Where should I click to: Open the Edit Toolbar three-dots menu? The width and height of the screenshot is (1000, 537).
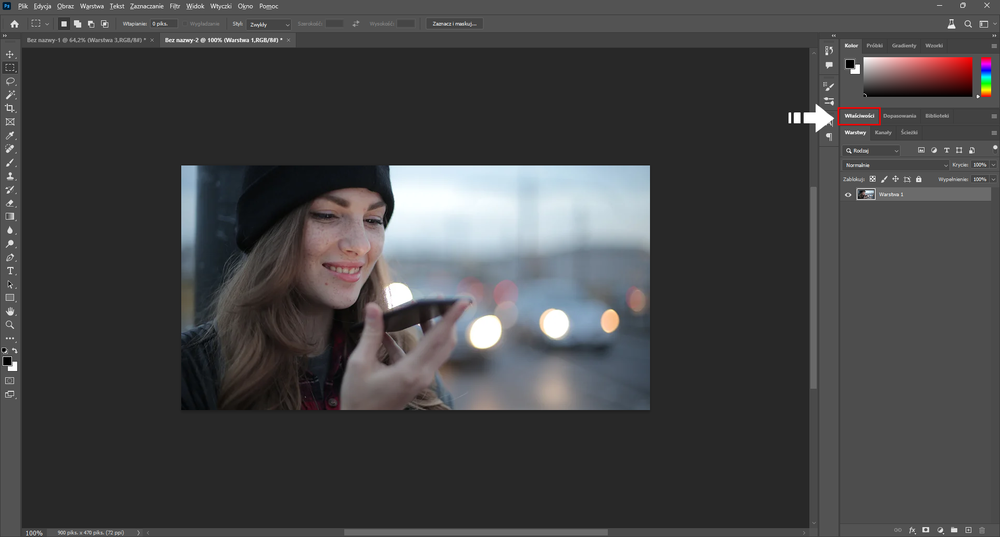(10, 338)
